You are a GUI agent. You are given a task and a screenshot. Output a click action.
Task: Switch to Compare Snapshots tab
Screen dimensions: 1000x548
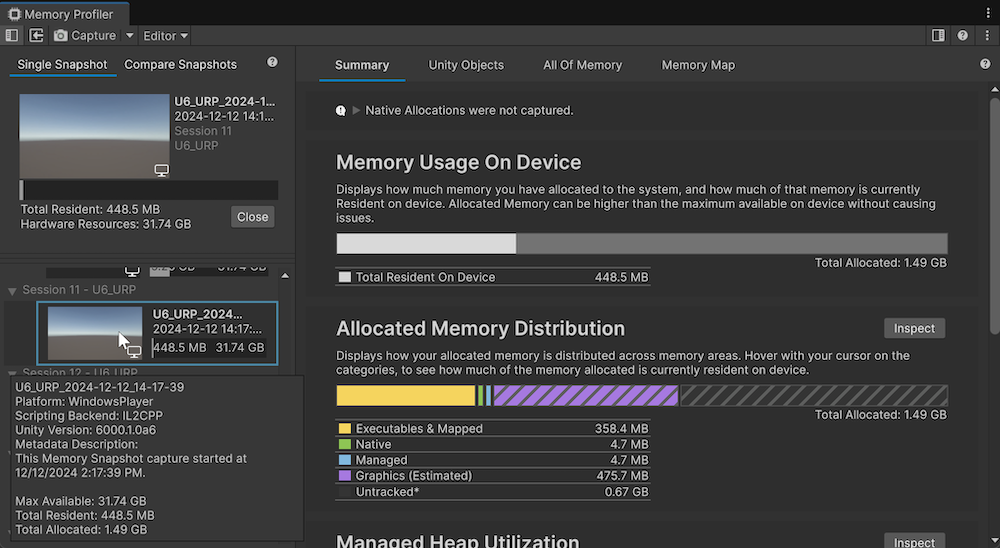coord(180,64)
